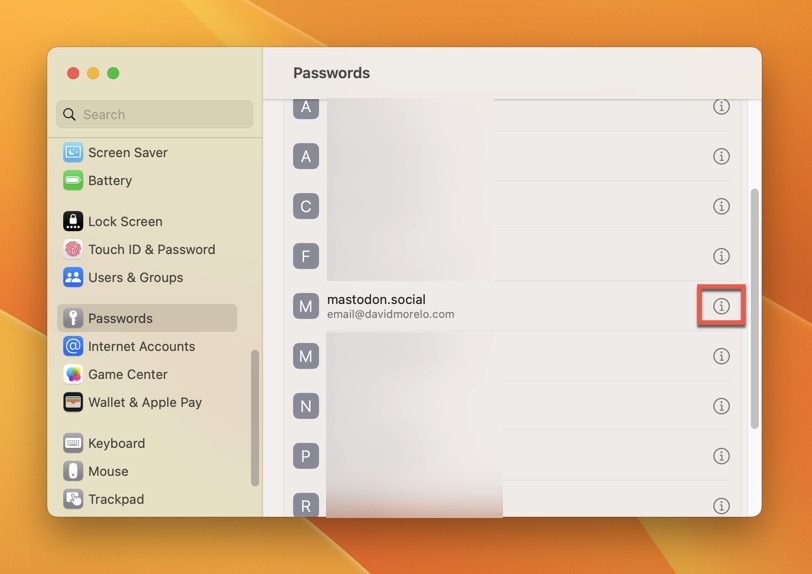Click the C letter avatar

tap(306, 206)
